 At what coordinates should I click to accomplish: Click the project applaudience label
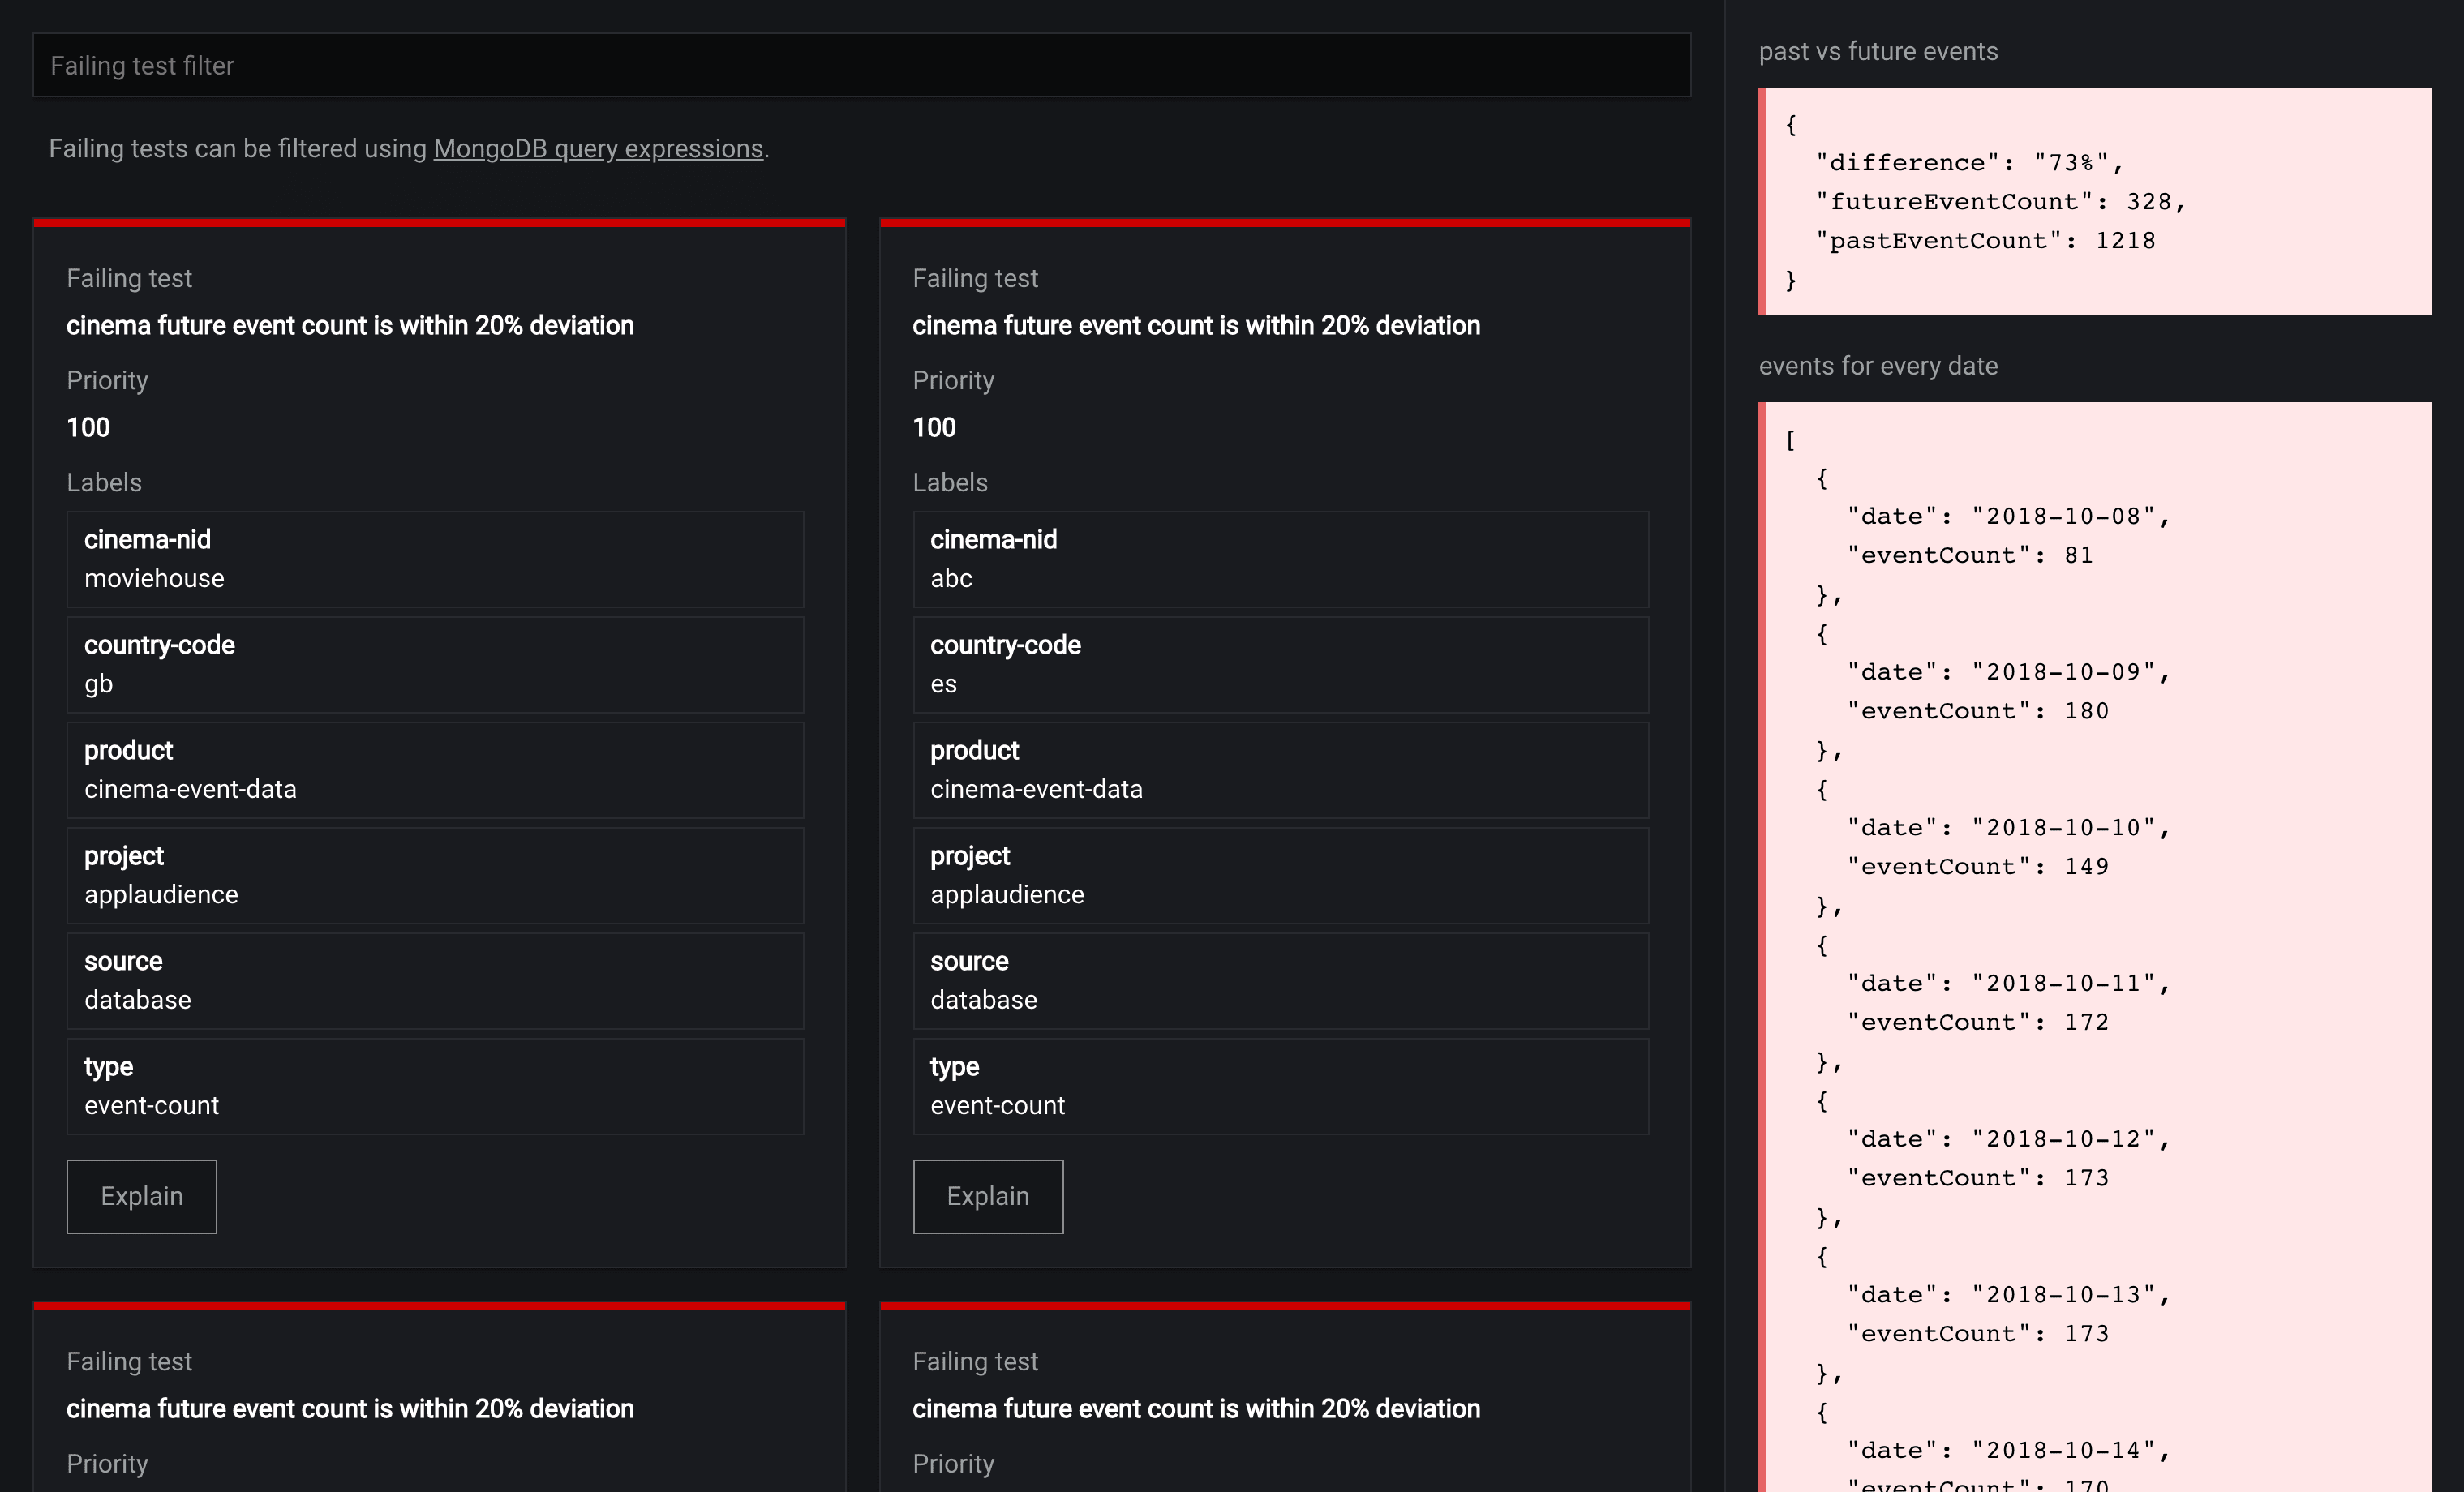(435, 875)
